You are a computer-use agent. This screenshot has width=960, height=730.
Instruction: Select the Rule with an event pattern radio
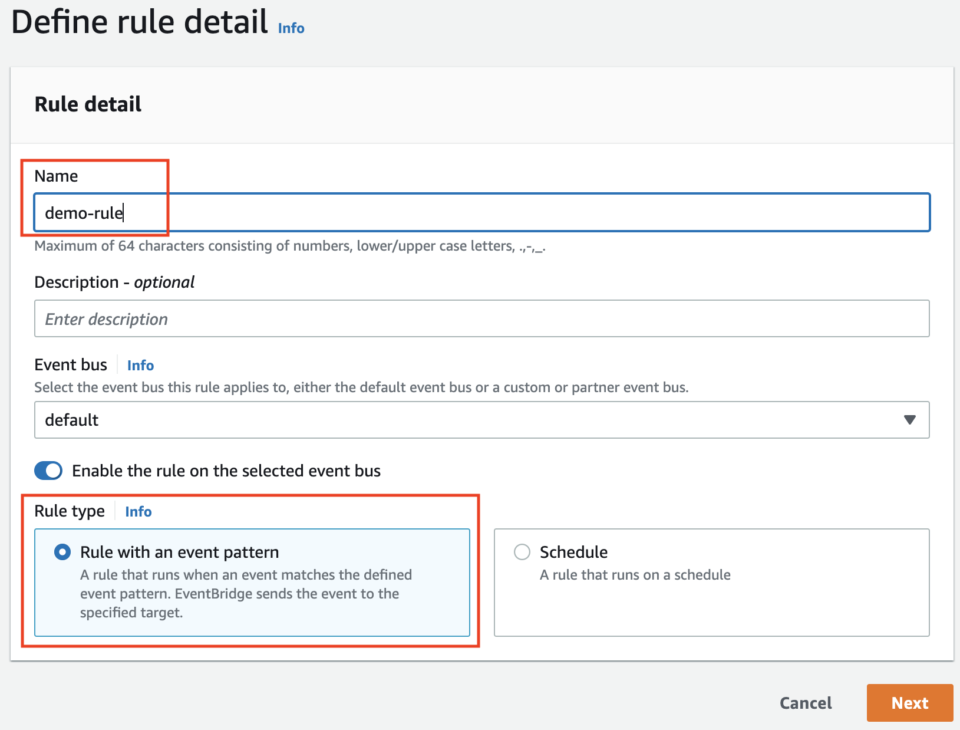(x=63, y=552)
